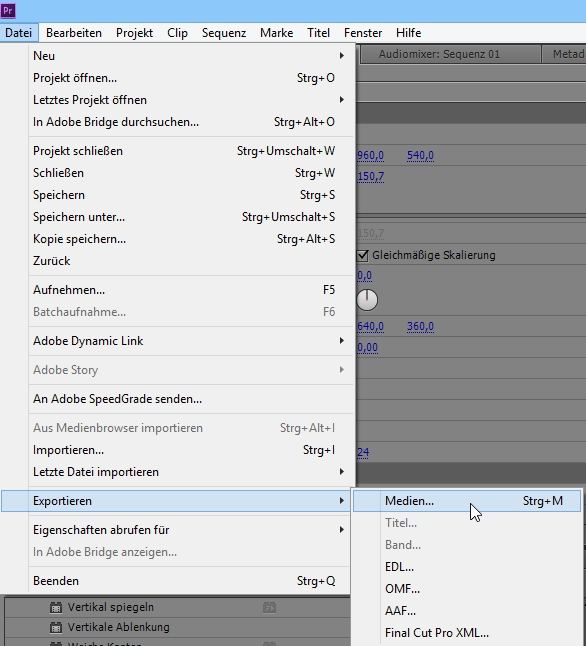Choose Importieren… menu entry
586x646 pixels.
(188, 450)
